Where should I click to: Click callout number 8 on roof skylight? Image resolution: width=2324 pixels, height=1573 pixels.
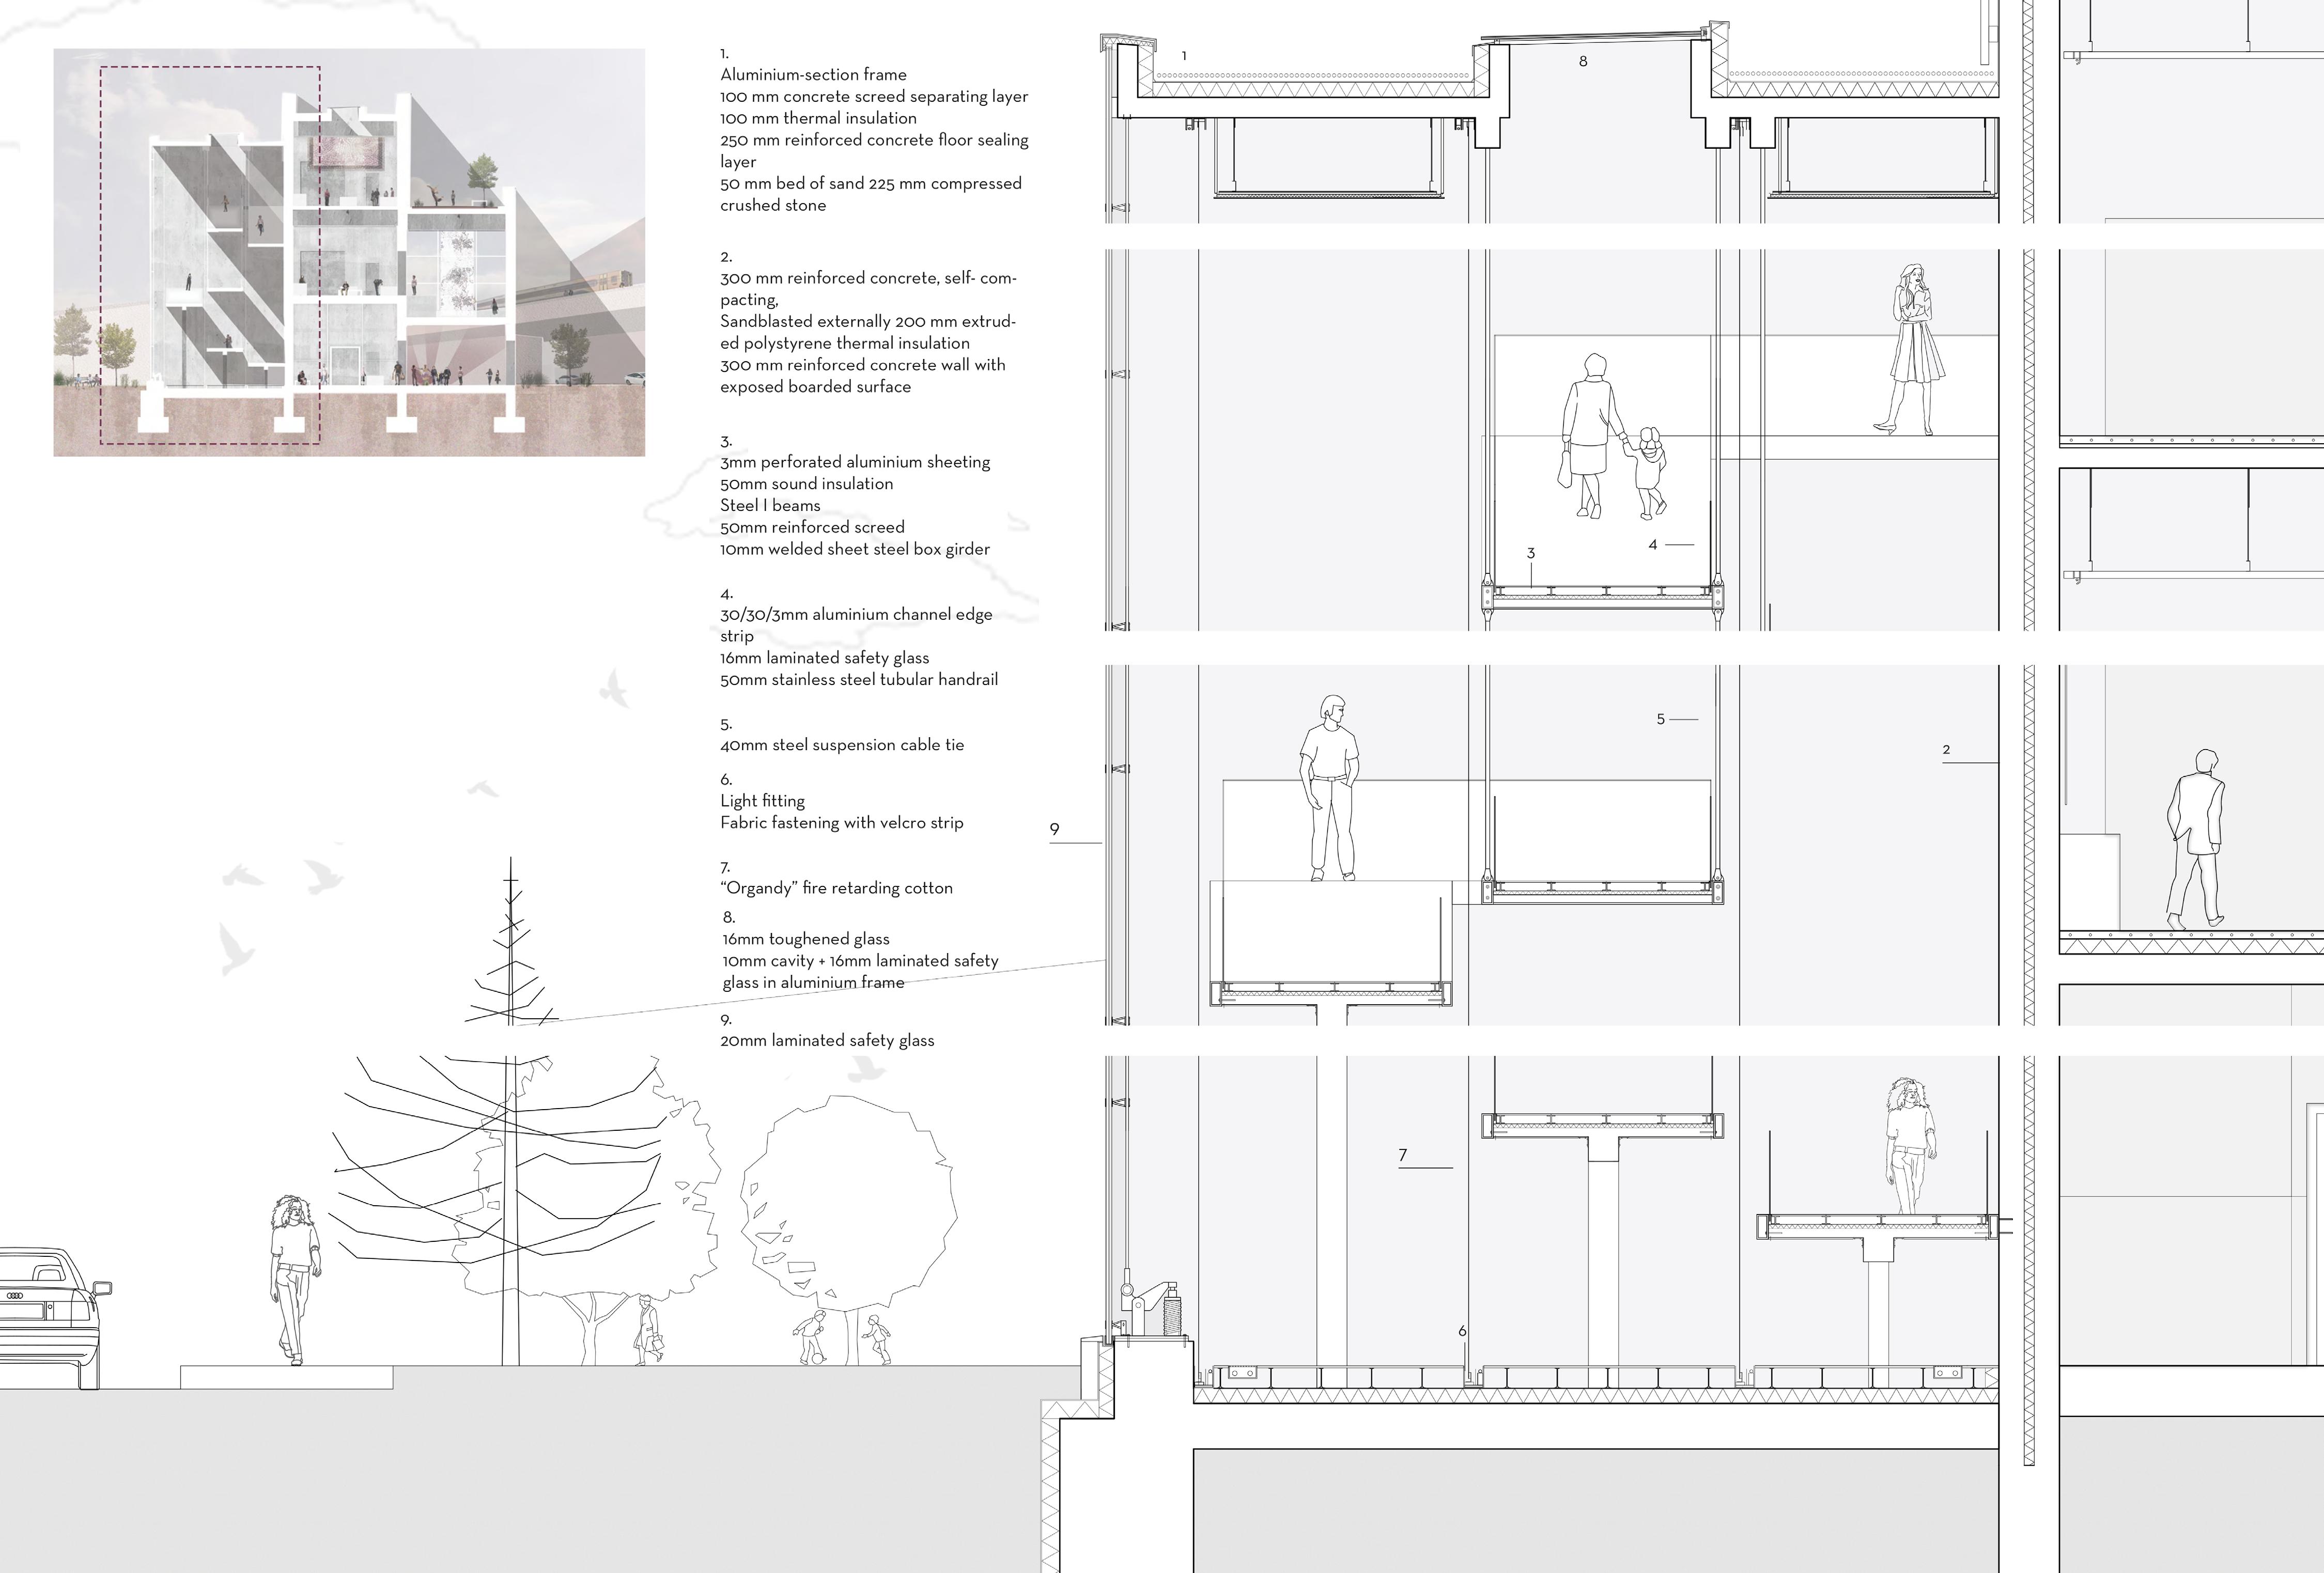(x=1583, y=61)
